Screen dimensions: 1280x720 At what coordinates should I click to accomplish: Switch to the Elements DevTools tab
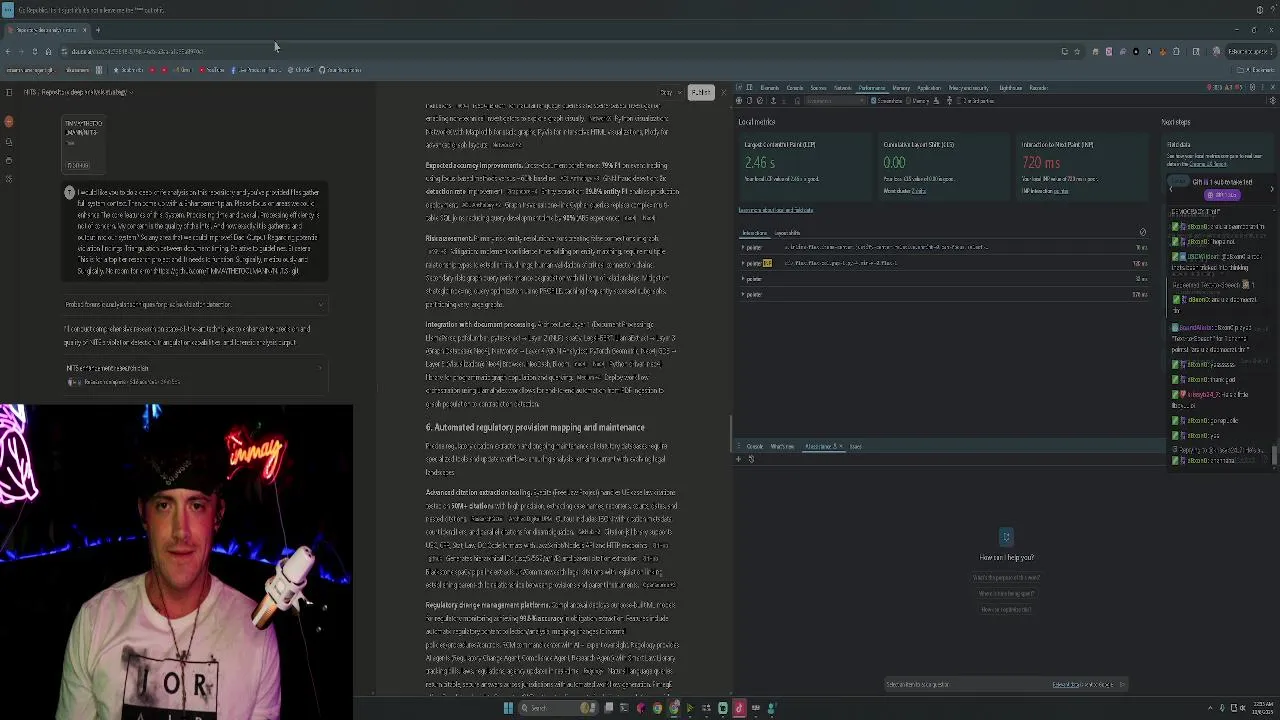(x=770, y=88)
